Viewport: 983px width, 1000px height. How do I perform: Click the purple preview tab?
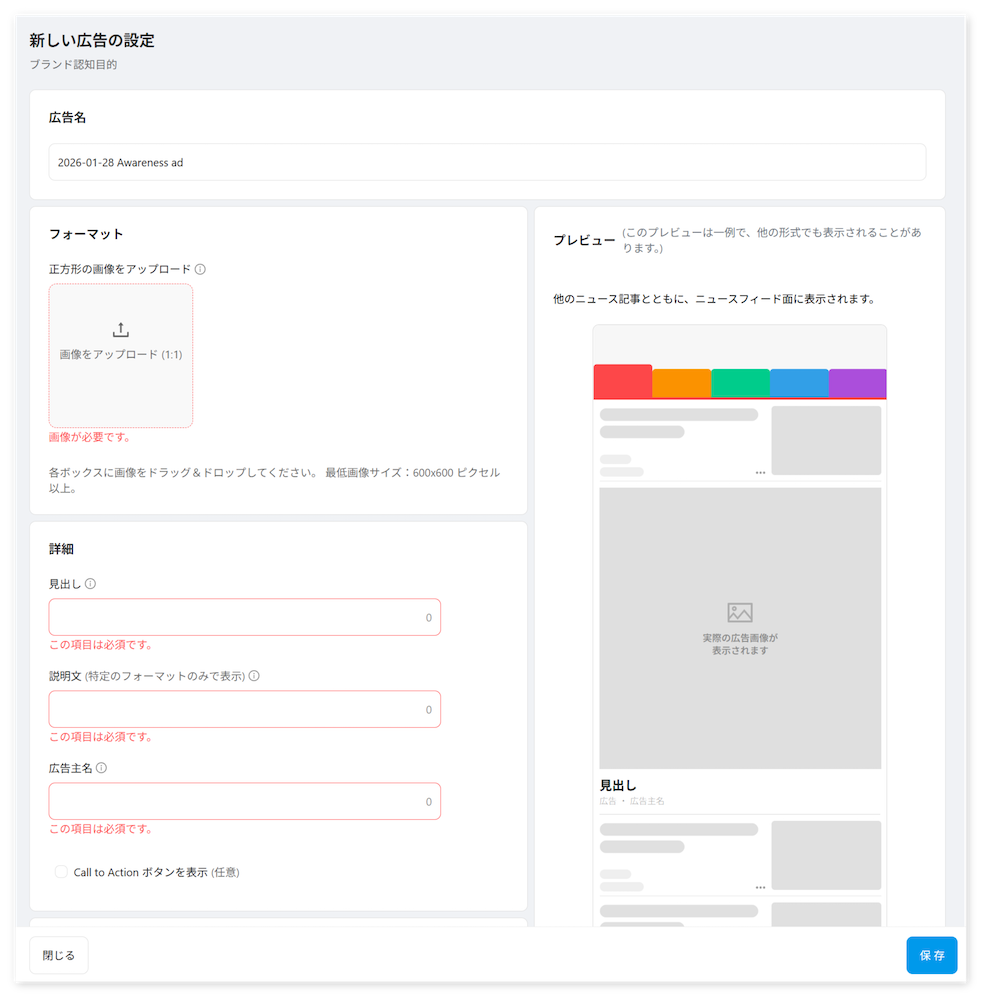[857, 384]
